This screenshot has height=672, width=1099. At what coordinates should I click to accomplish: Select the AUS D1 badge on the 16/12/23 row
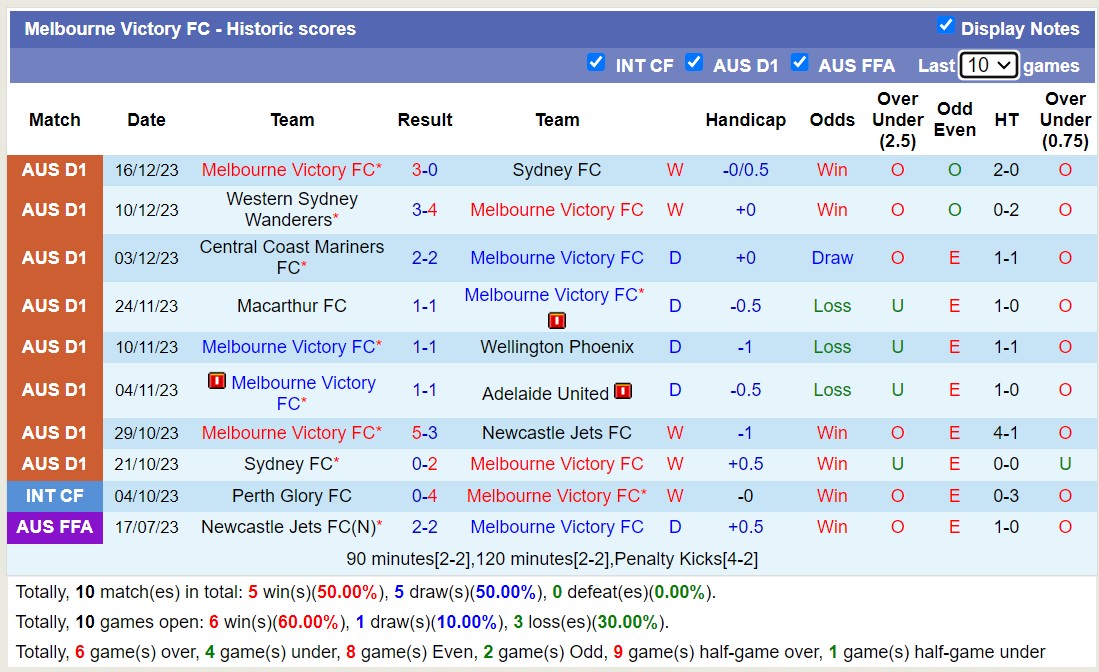click(x=55, y=169)
